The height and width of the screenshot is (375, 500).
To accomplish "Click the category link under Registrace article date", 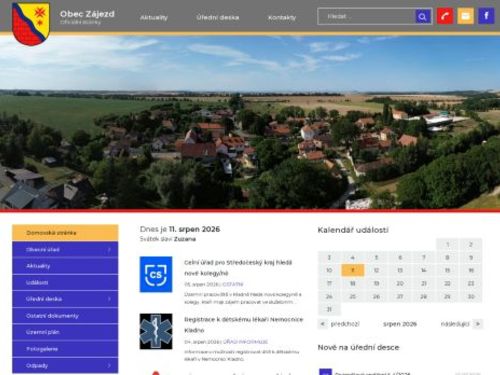I will point(245,342).
